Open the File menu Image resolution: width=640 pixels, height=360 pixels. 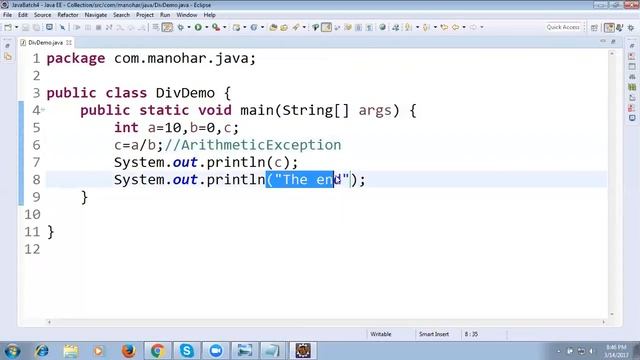click(x=7, y=15)
